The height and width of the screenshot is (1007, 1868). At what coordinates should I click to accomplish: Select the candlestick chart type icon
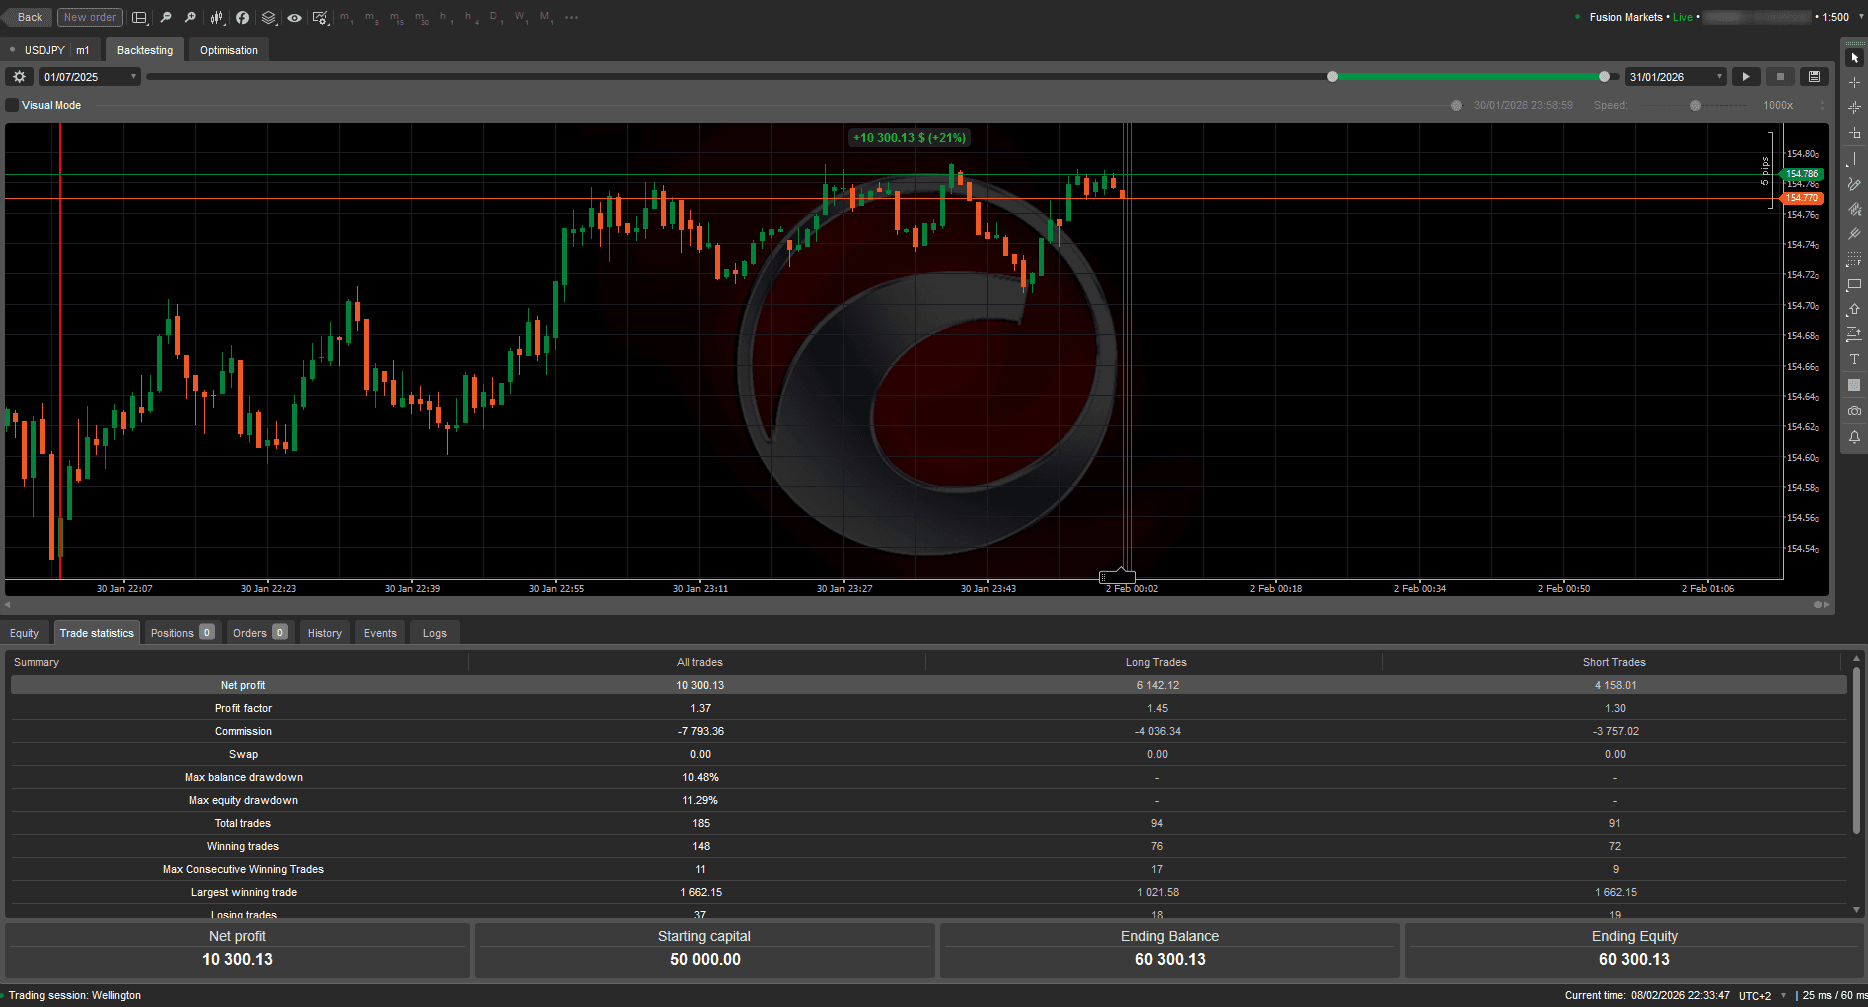pos(216,17)
